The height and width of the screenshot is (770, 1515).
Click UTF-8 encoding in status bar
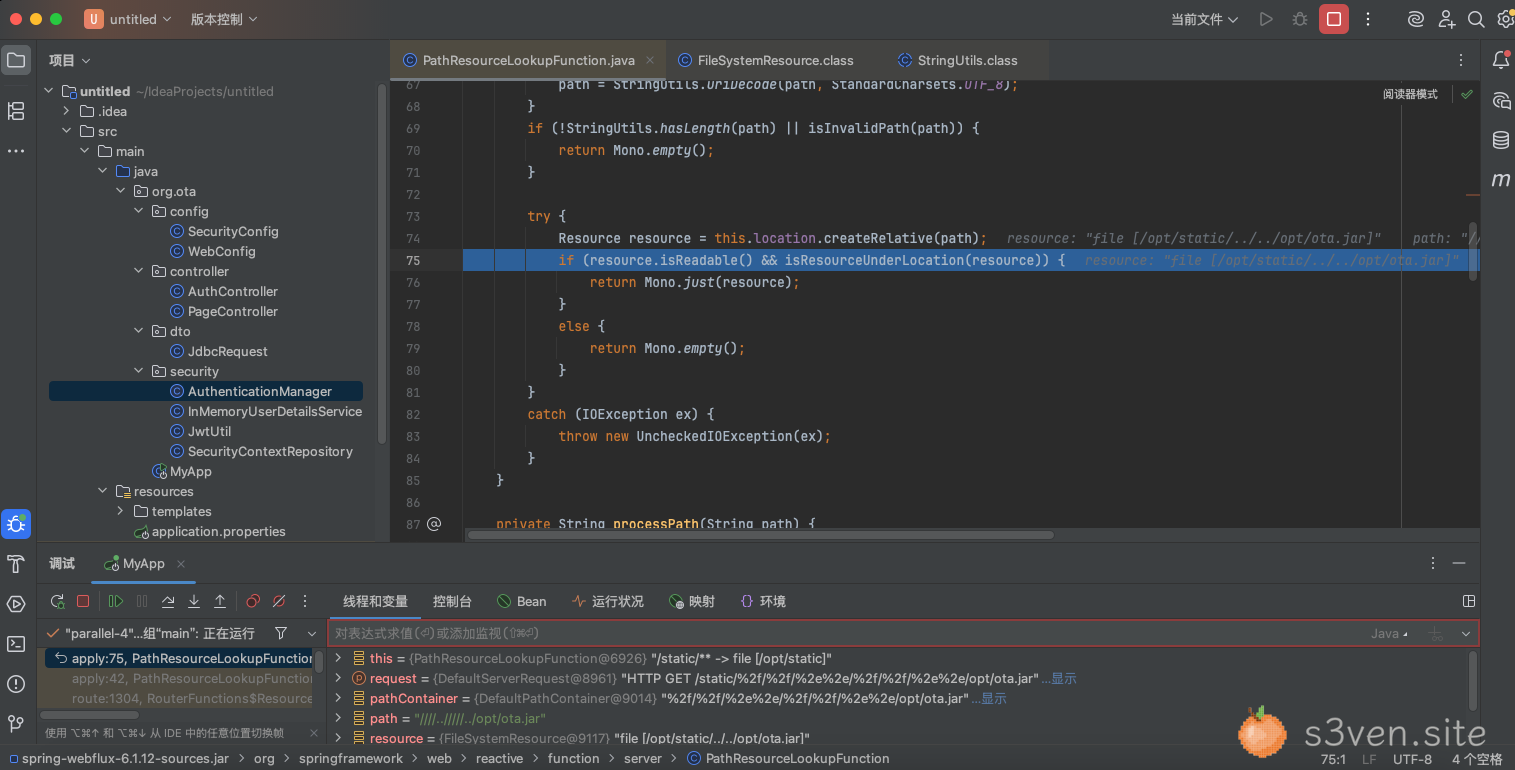click(1413, 759)
